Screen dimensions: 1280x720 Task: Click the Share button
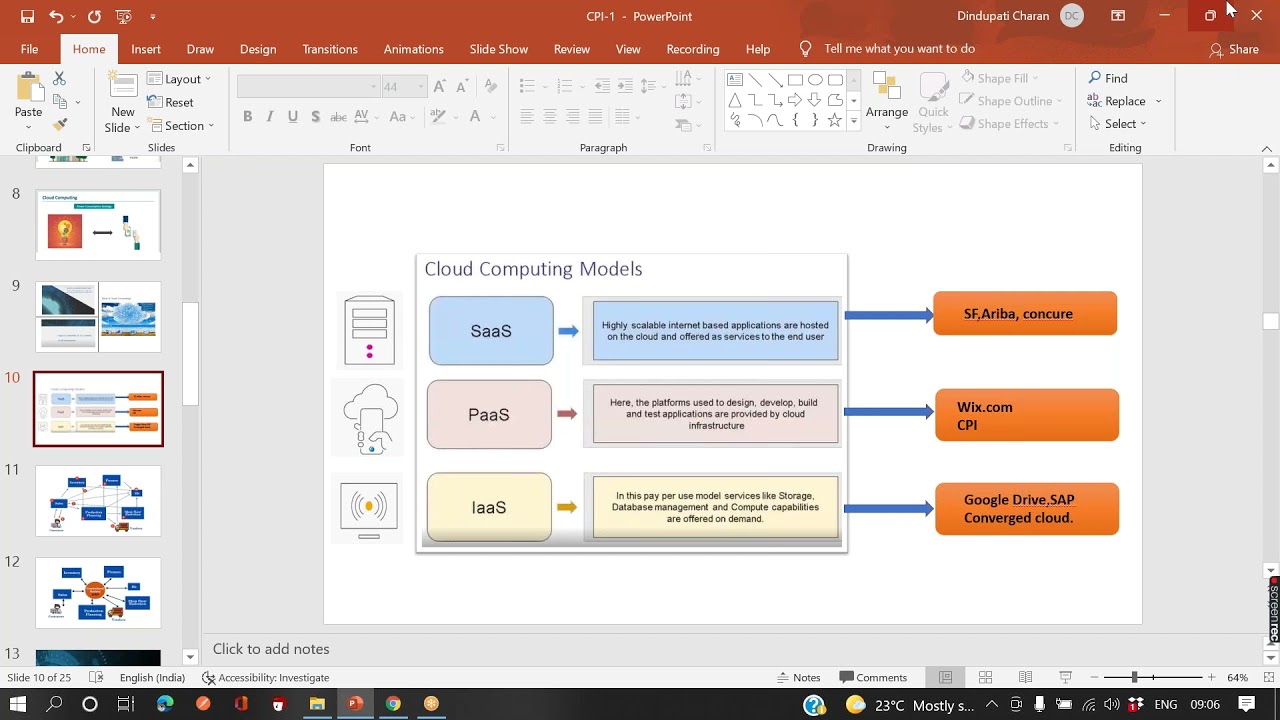coord(1234,49)
